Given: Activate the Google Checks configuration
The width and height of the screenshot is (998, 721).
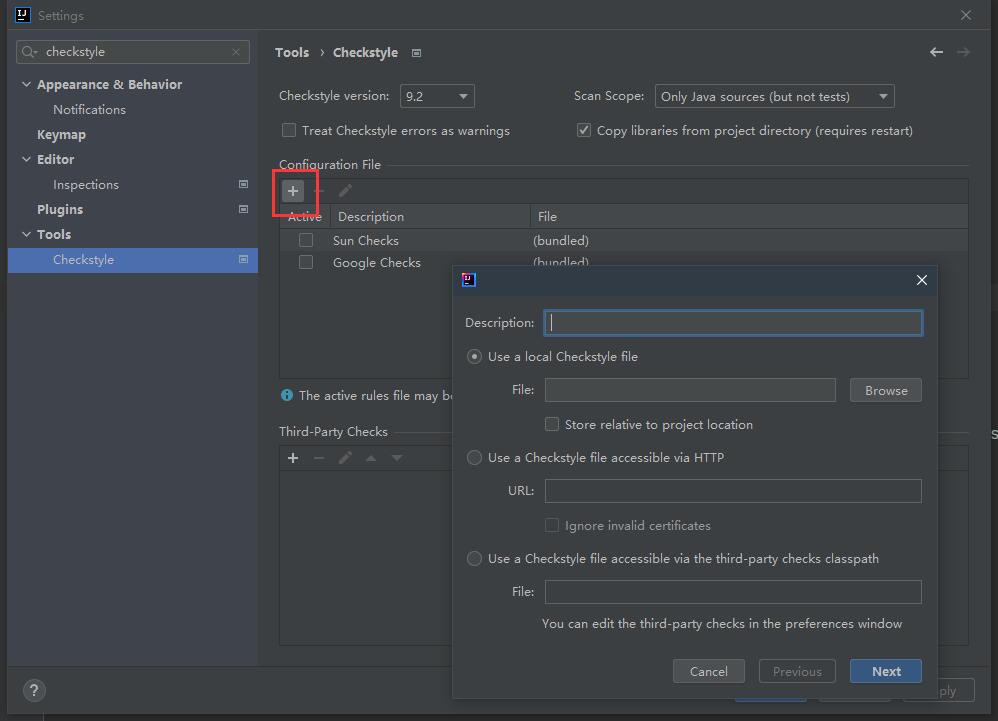Looking at the screenshot, I should point(306,262).
